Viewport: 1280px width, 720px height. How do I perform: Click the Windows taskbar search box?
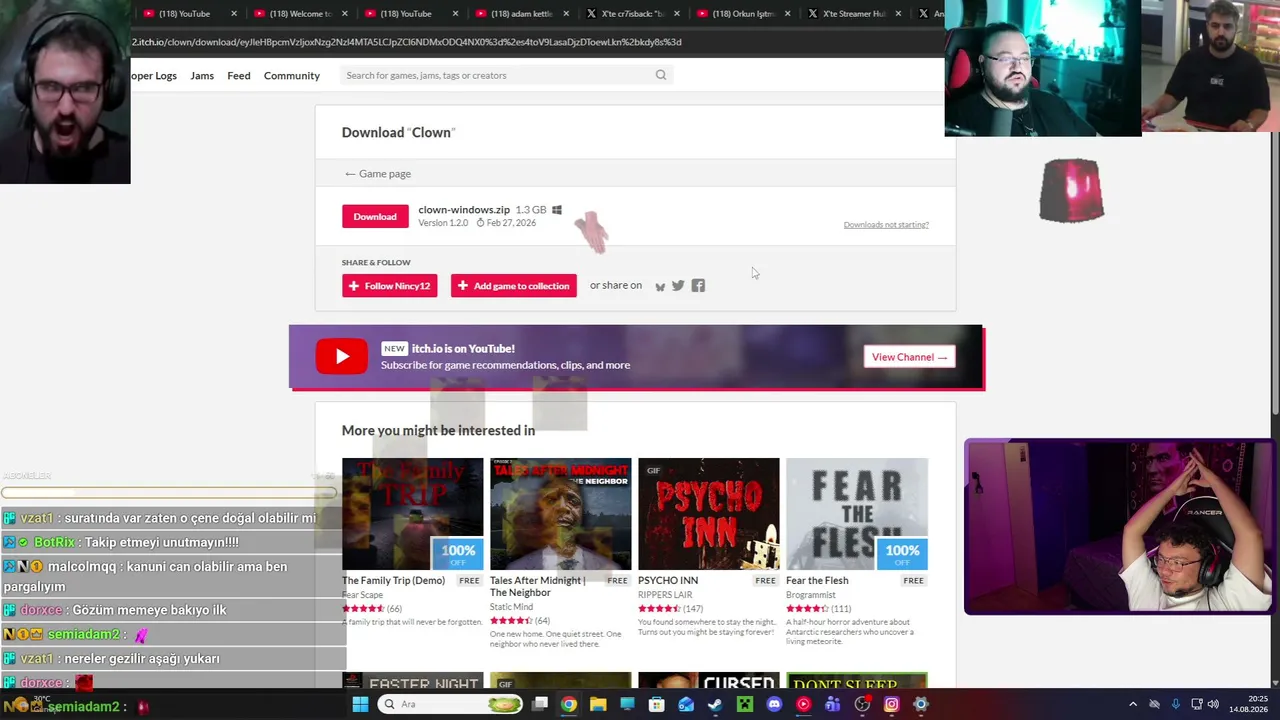coord(450,704)
